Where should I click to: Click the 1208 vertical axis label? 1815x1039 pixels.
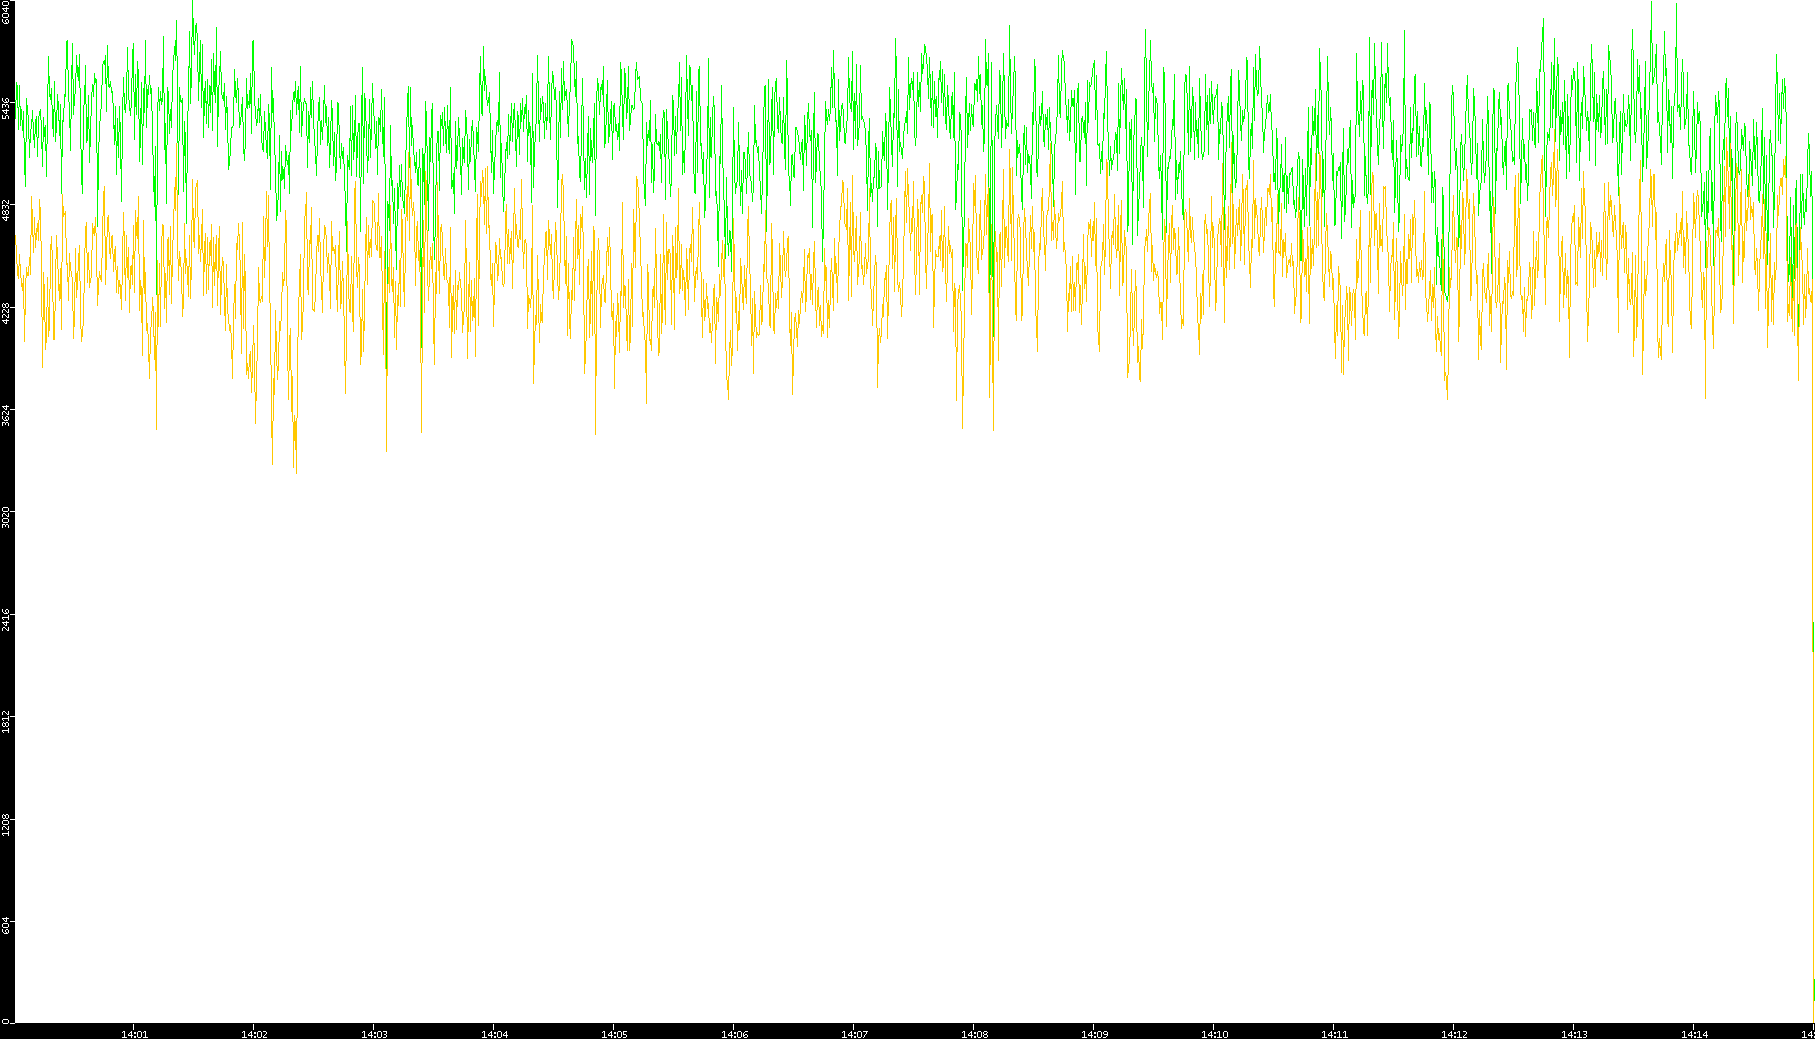pos(7,824)
